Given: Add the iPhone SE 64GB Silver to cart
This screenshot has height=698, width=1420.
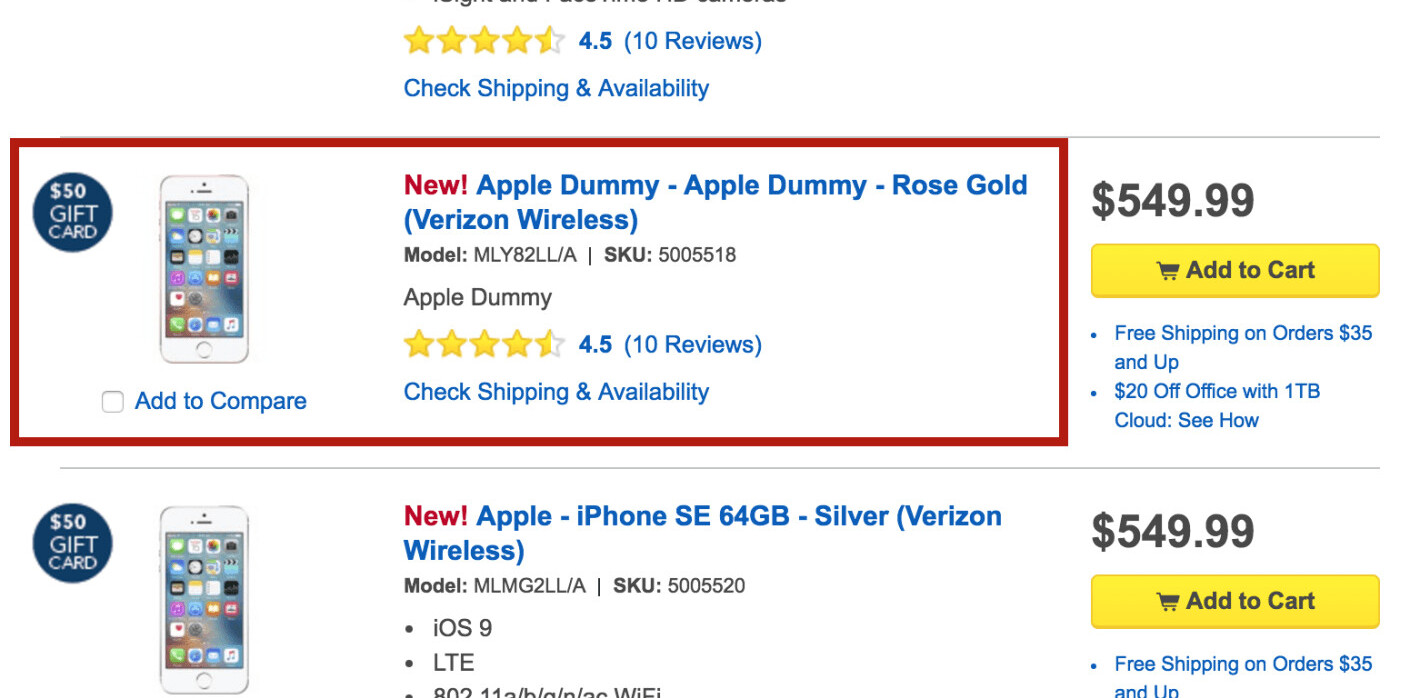Looking at the screenshot, I should (x=1234, y=601).
